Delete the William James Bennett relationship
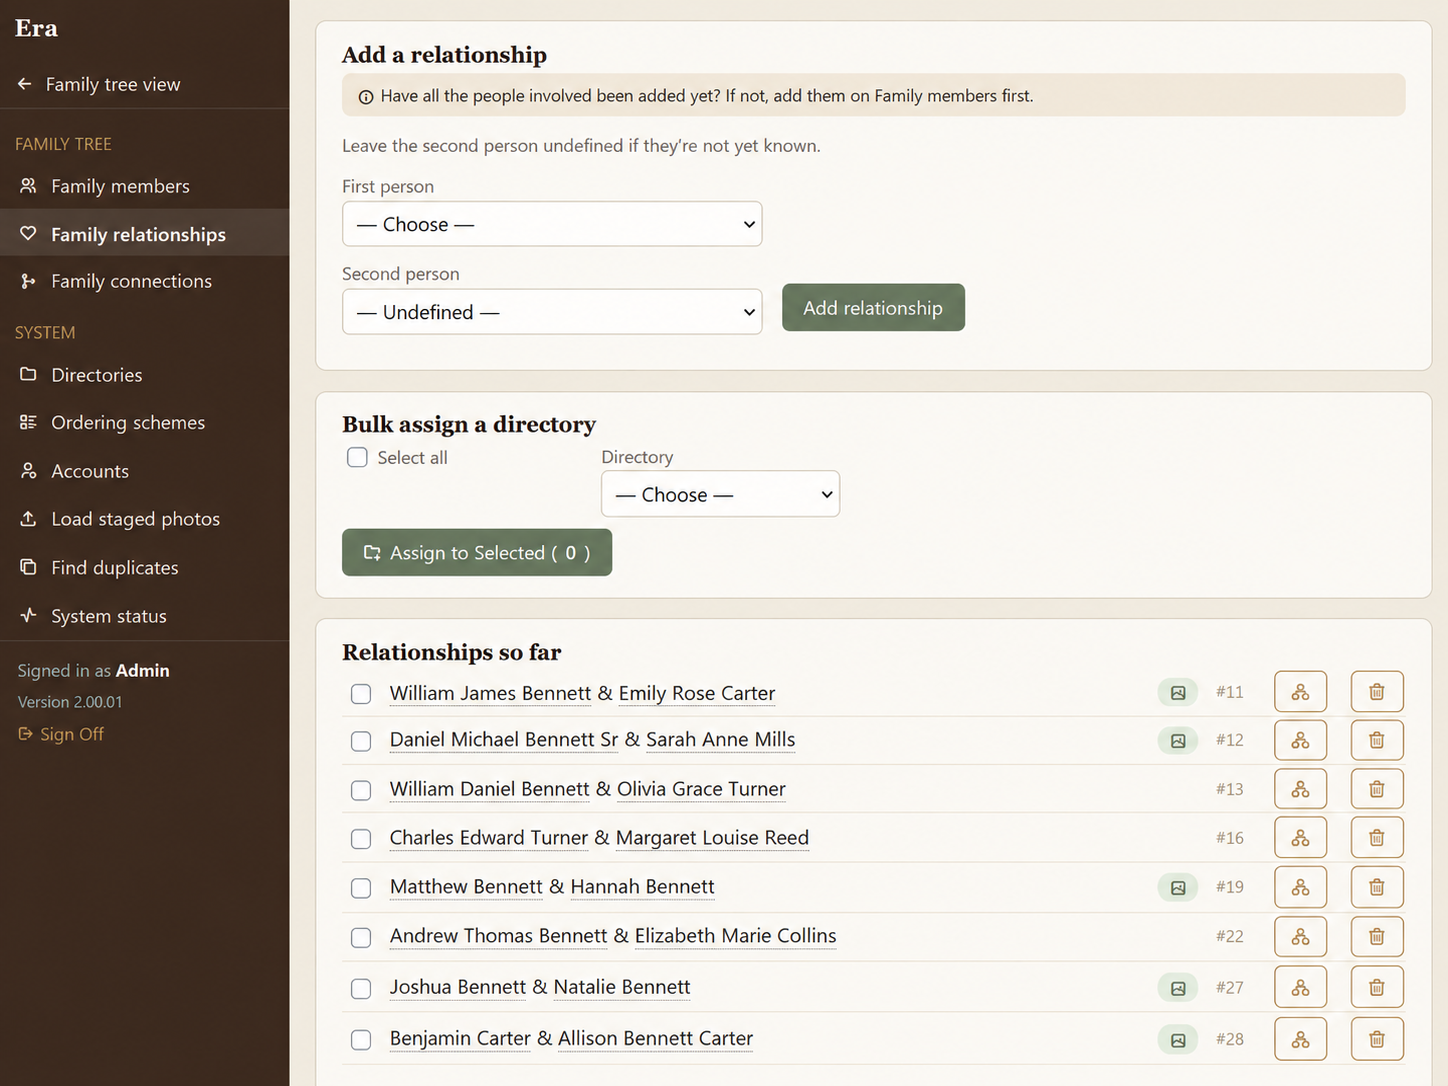Screen dimensions: 1448x1086 (x=1377, y=692)
